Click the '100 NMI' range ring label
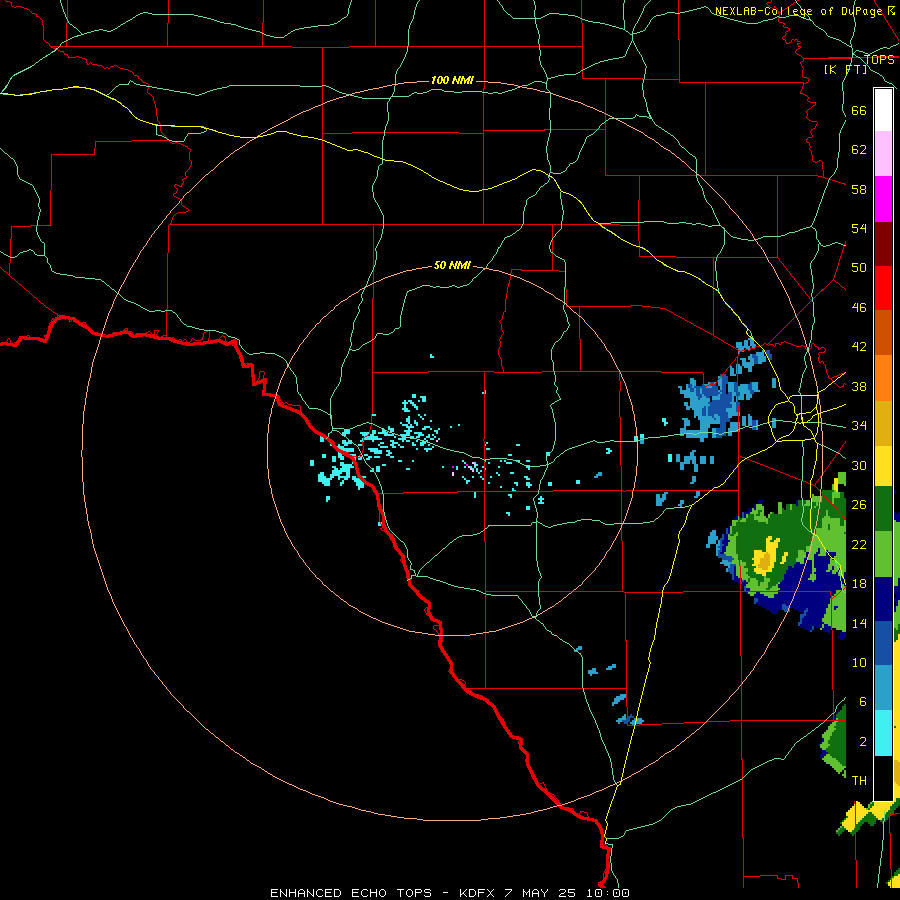 point(452,80)
